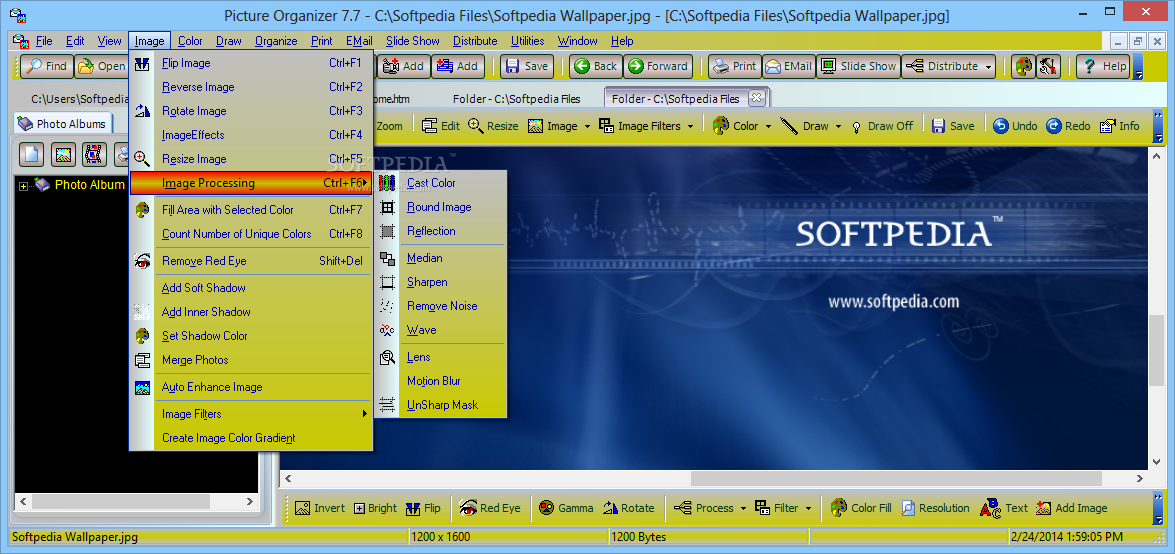Click the Resize Image magnifier icon
Viewport: 1175px width, 554px height.
pos(142,159)
